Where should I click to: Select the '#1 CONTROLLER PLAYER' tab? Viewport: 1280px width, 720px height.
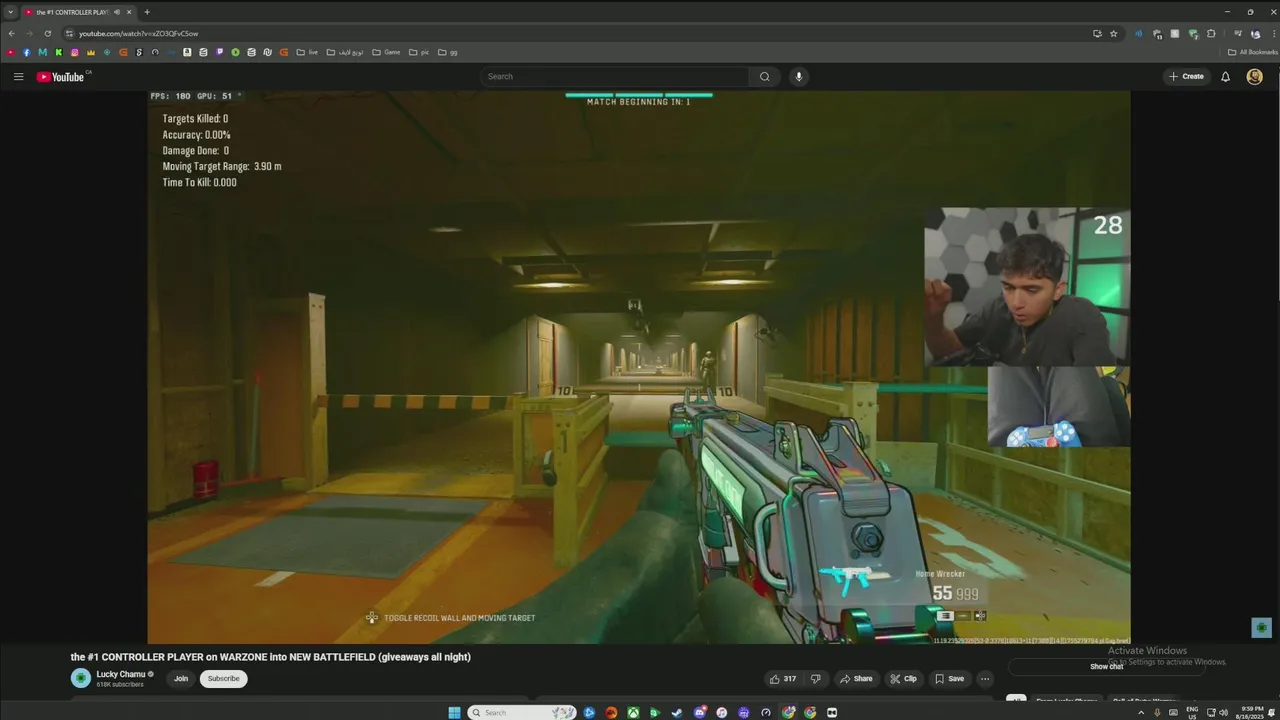[x=79, y=12]
